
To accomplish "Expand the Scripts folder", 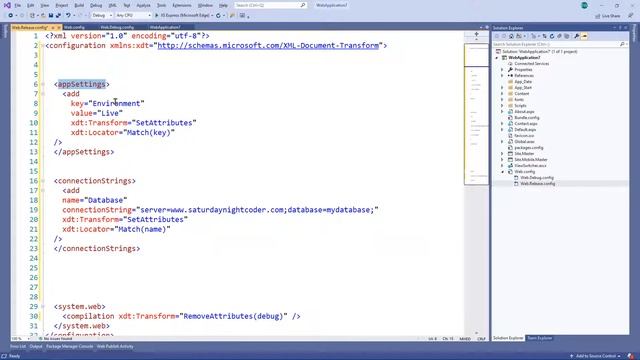I will pyautogui.click(x=502, y=106).
